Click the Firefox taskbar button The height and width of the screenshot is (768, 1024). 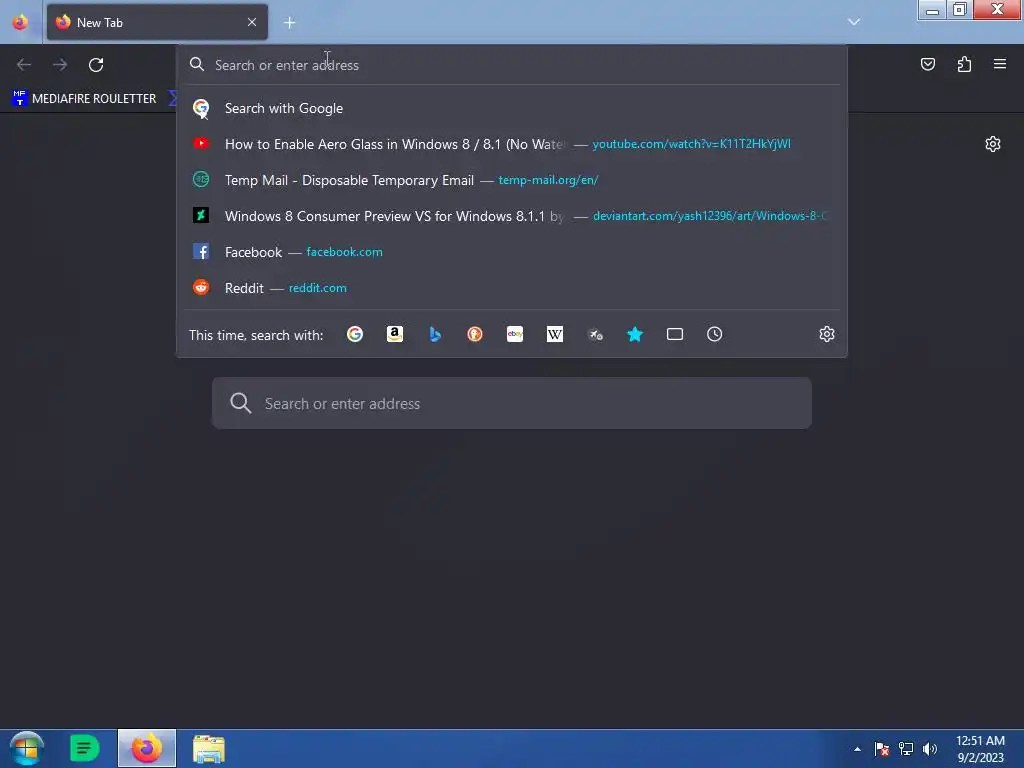click(147, 748)
